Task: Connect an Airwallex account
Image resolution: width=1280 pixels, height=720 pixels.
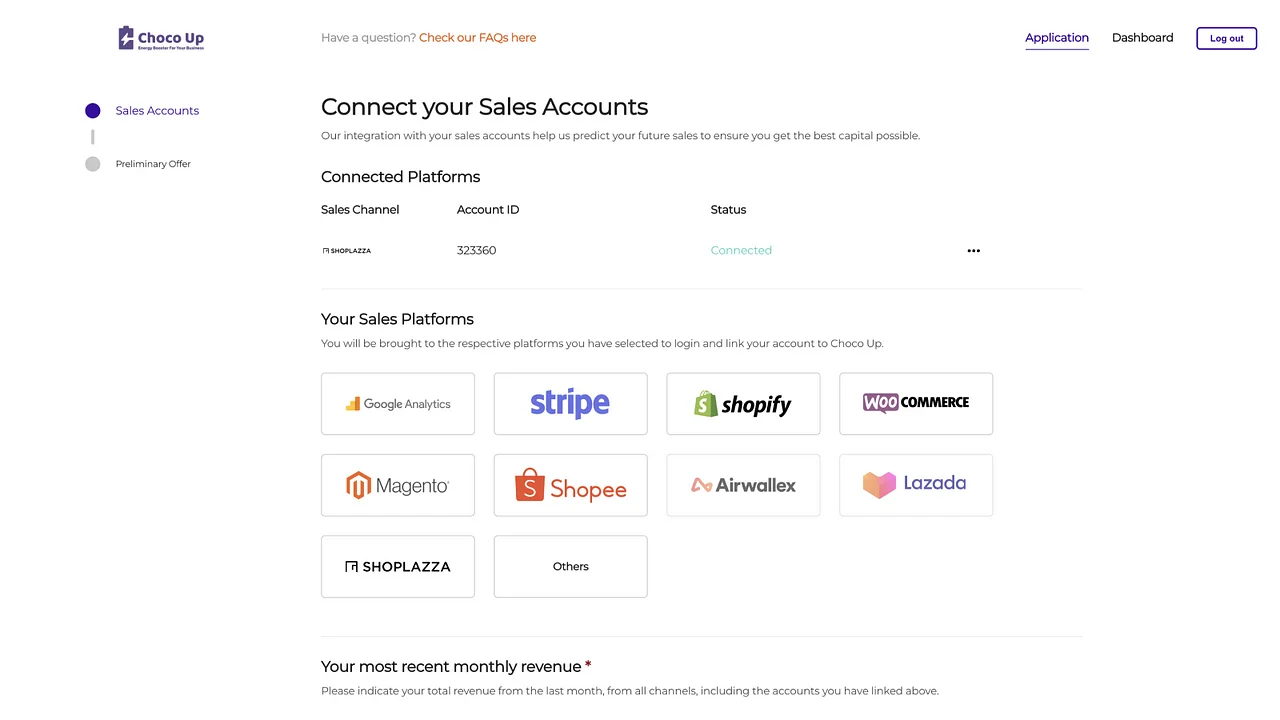Action: pos(743,485)
